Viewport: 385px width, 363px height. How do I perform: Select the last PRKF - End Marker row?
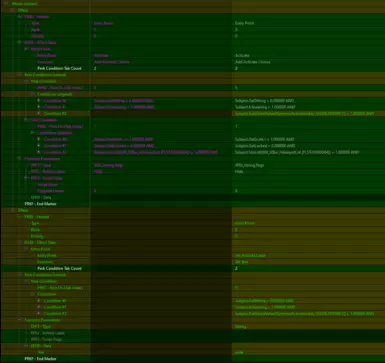[x=193, y=359]
